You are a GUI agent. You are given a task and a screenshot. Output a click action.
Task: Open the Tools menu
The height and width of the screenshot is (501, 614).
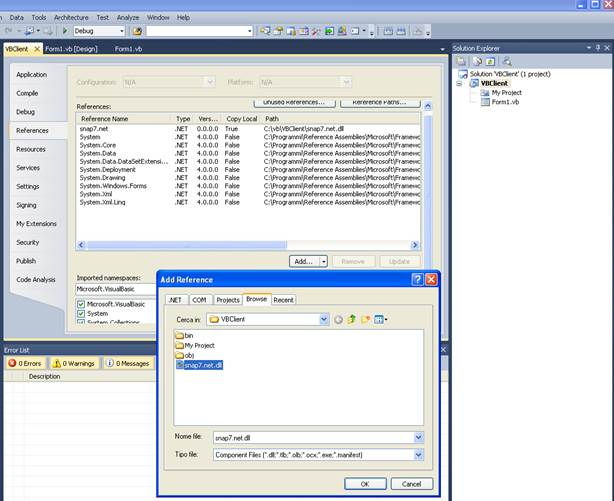[39, 17]
